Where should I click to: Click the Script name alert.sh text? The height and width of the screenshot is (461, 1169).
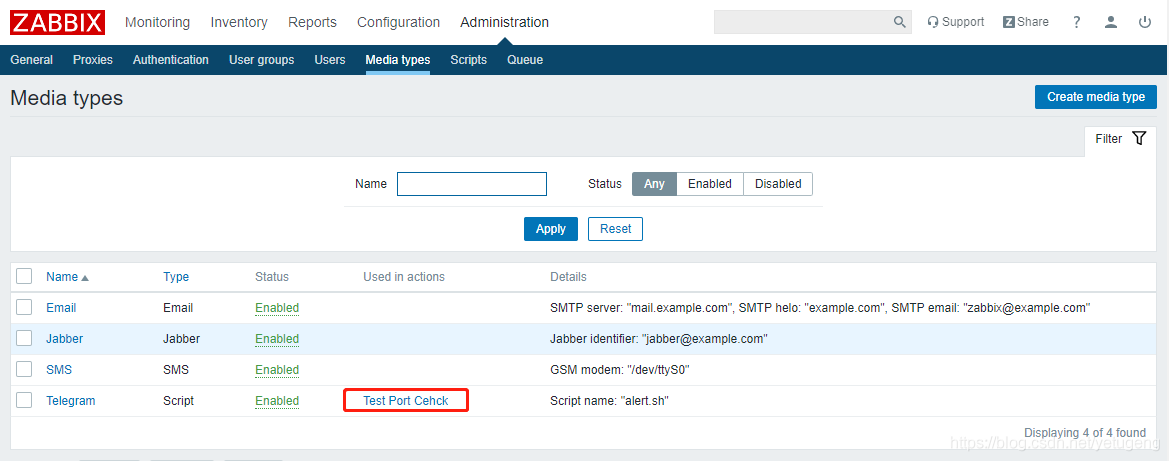(609, 401)
